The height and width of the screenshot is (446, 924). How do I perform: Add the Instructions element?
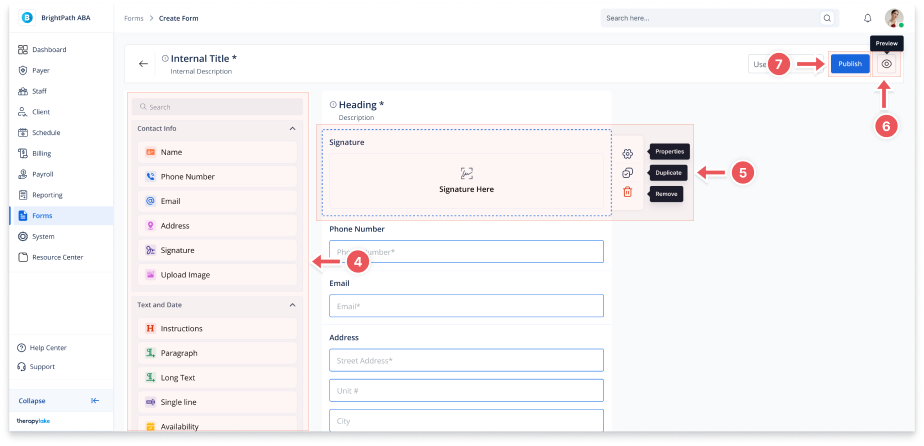[x=217, y=329]
